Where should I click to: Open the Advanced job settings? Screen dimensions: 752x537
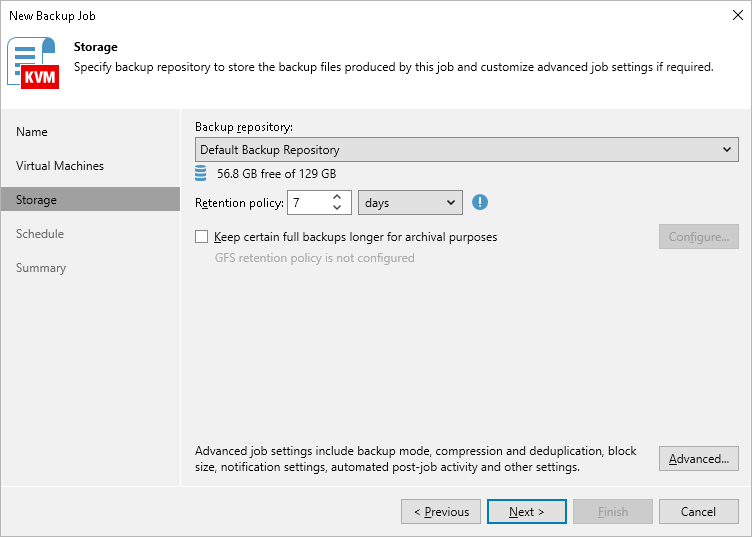click(x=699, y=459)
